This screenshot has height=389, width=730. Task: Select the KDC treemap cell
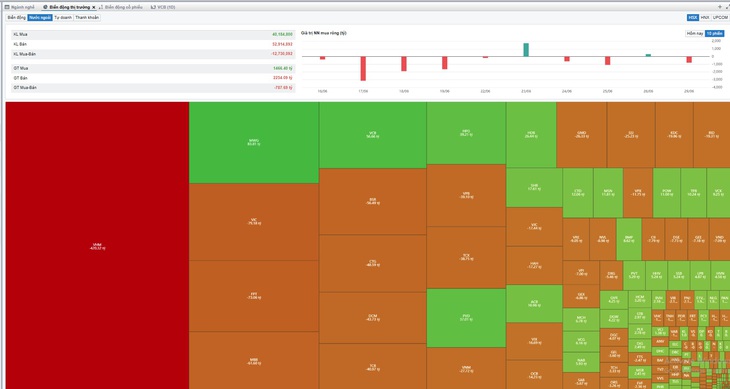674,134
